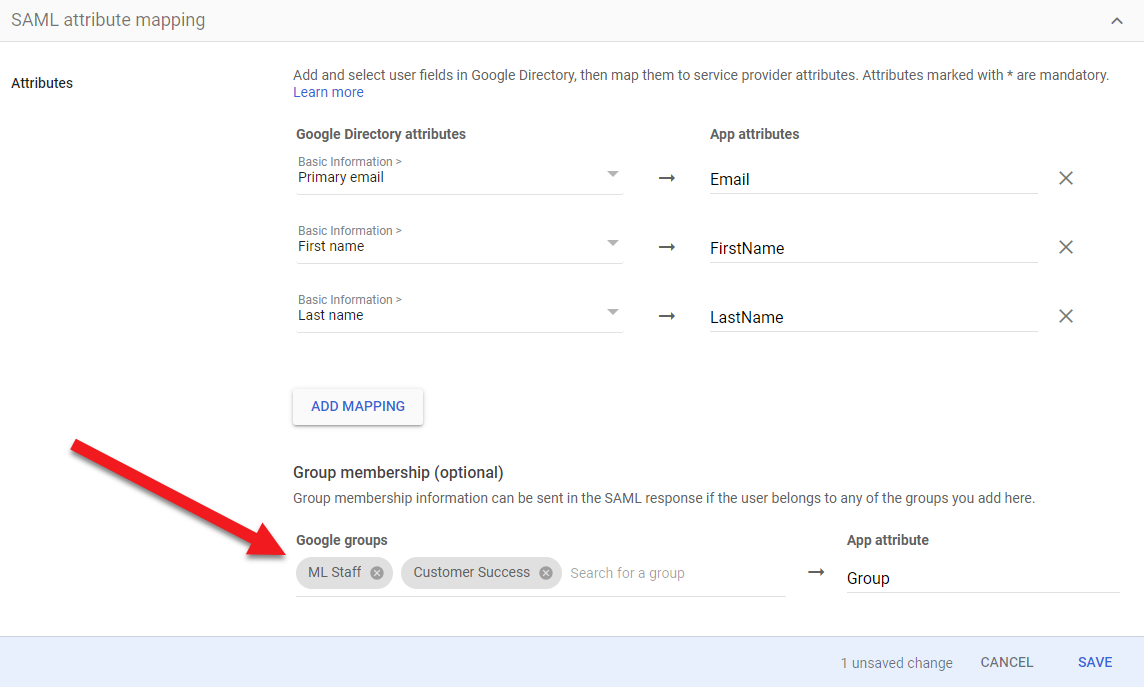Select the Customer Success group chip
1144x687 pixels.
[x=471, y=573]
